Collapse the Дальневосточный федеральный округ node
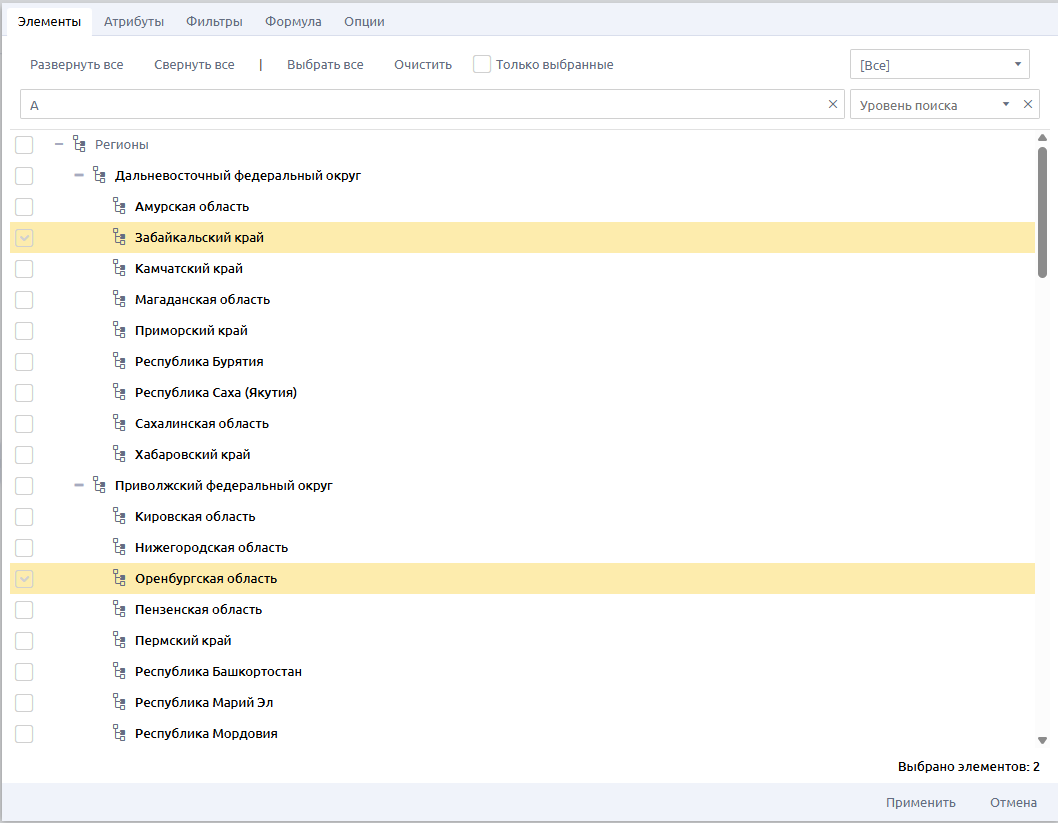 click(79, 176)
